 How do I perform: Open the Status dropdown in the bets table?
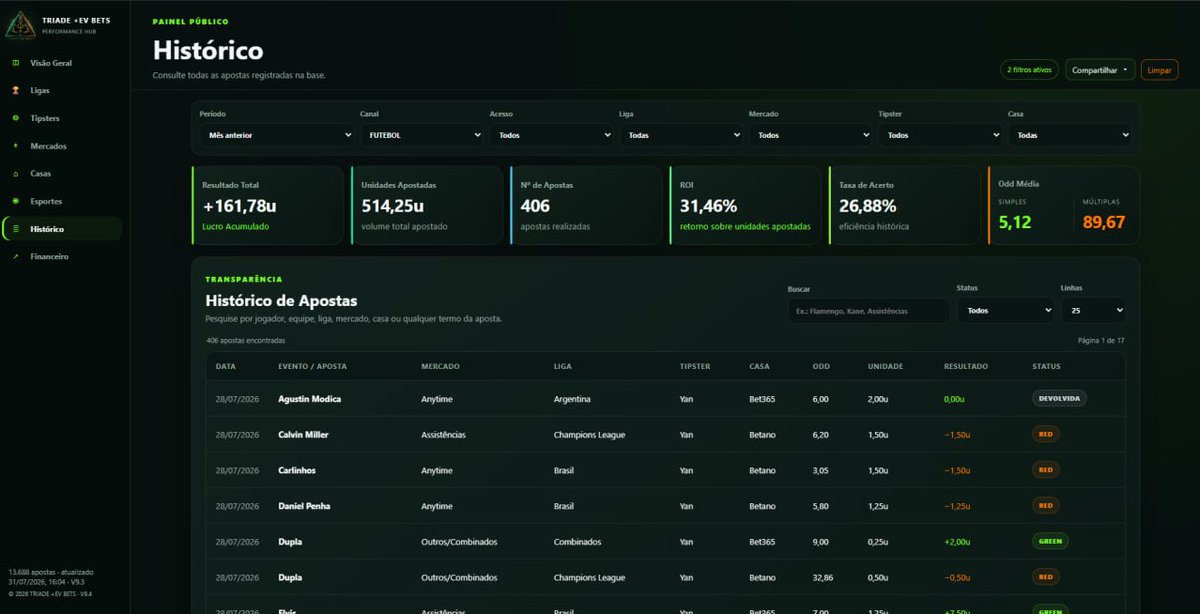1005,311
